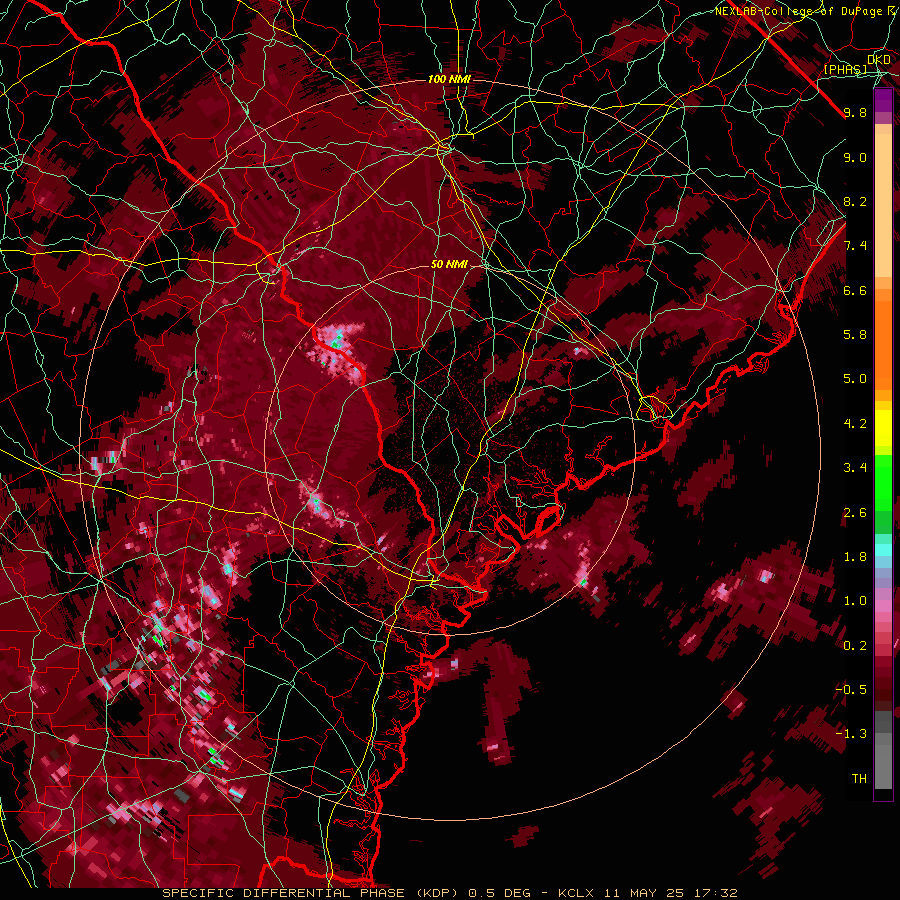Screen dimensions: 900x900
Task: Click the 6.6 value on color scale
Action: (855, 290)
